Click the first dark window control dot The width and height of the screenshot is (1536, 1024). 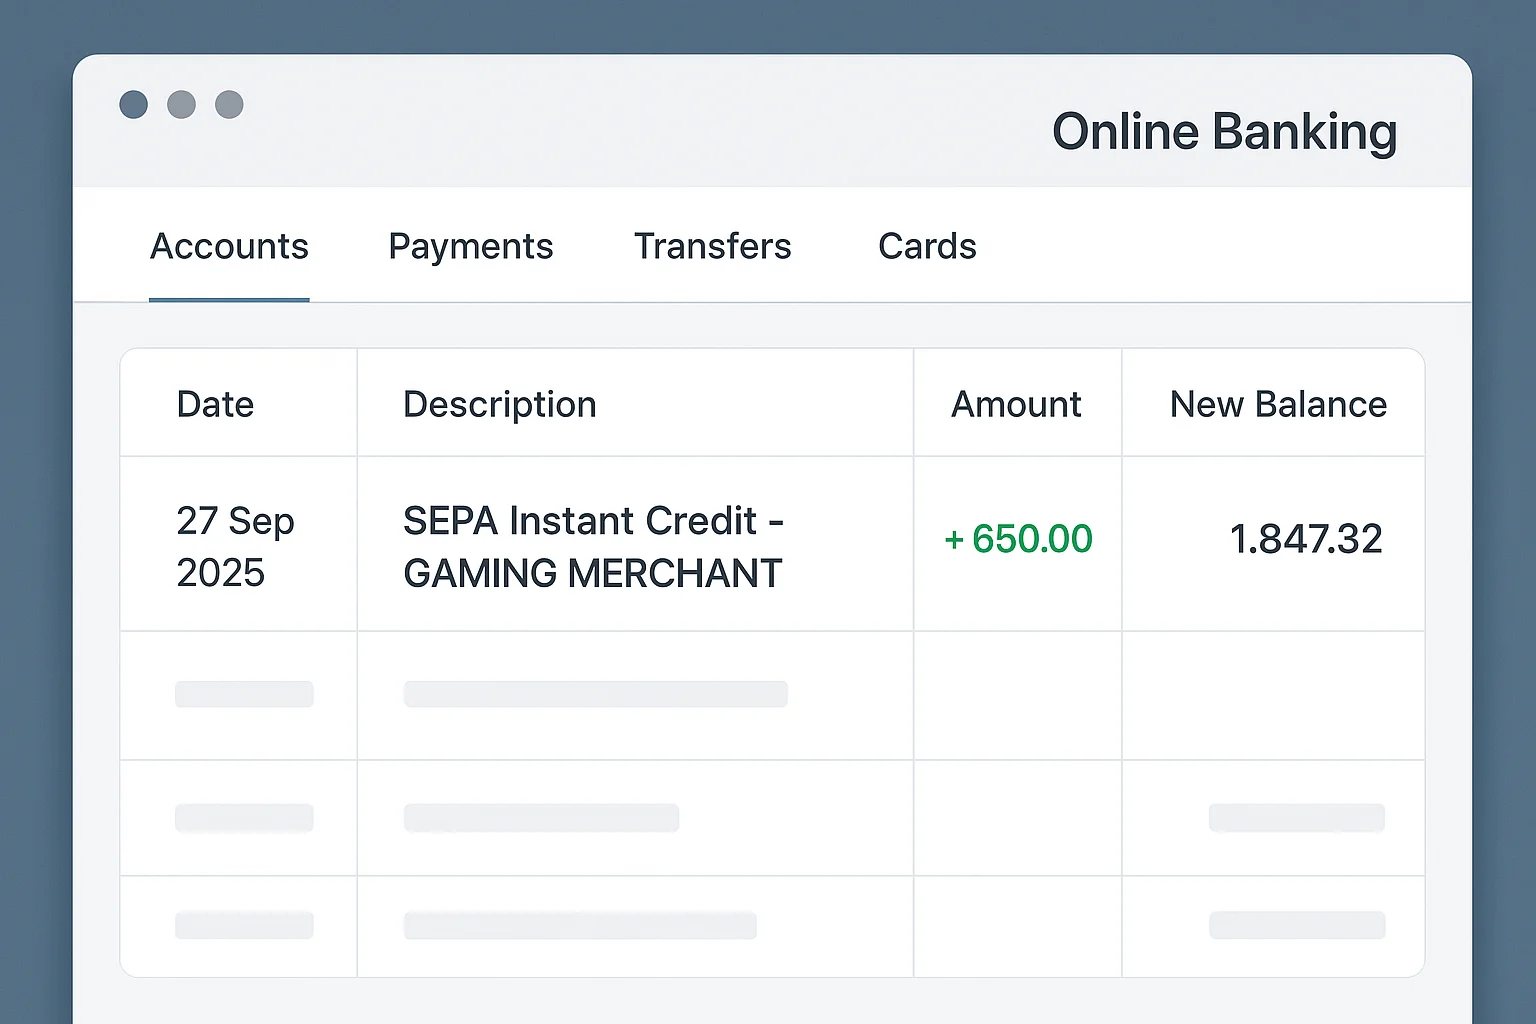pyautogui.click(x=133, y=104)
